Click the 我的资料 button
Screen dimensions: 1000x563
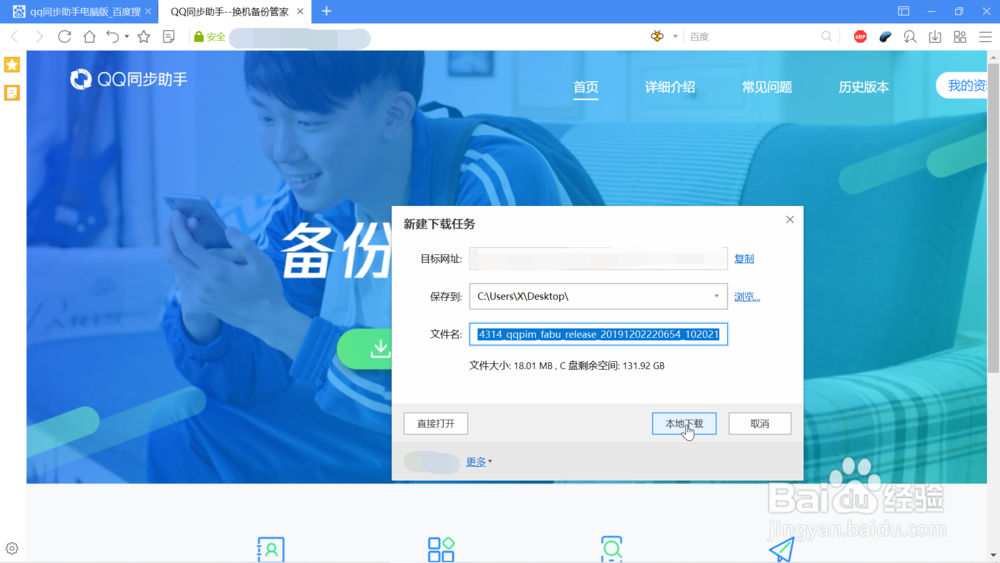coord(962,85)
